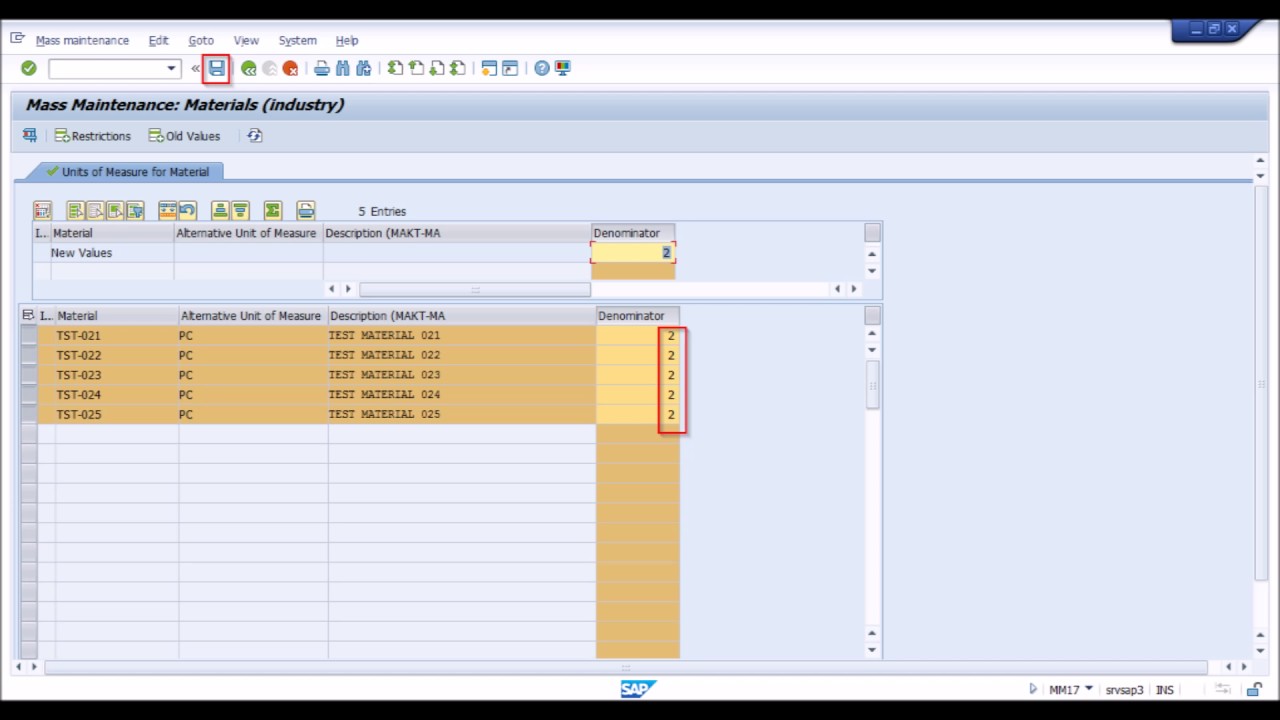Open a new session window icon
Image resolution: width=1280 pixels, height=720 pixels.
(489, 68)
